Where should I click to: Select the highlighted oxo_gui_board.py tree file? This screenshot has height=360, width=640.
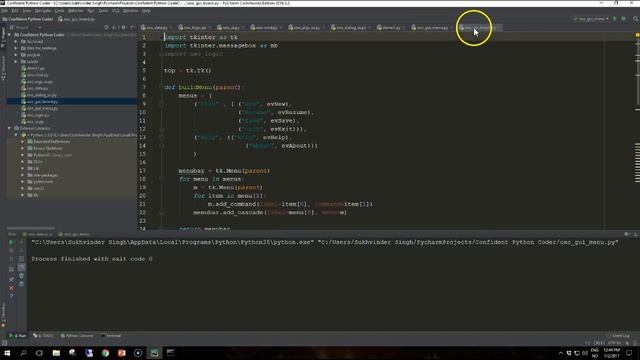point(72,102)
